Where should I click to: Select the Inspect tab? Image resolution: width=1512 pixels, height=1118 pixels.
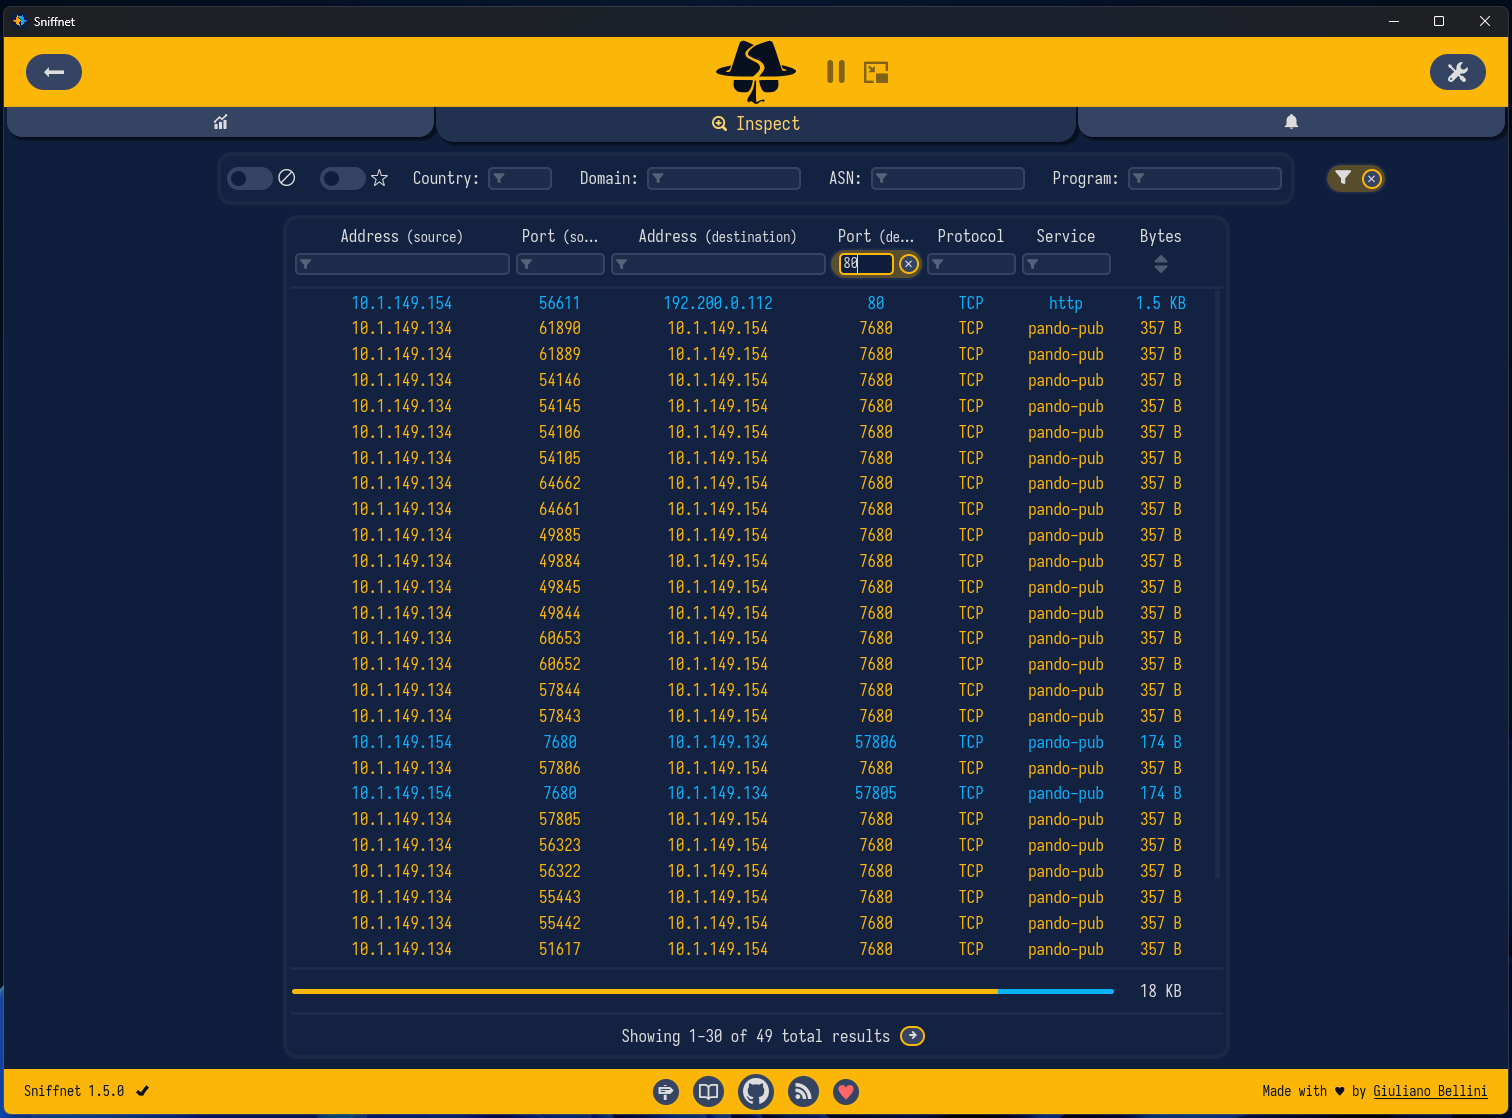coord(756,124)
